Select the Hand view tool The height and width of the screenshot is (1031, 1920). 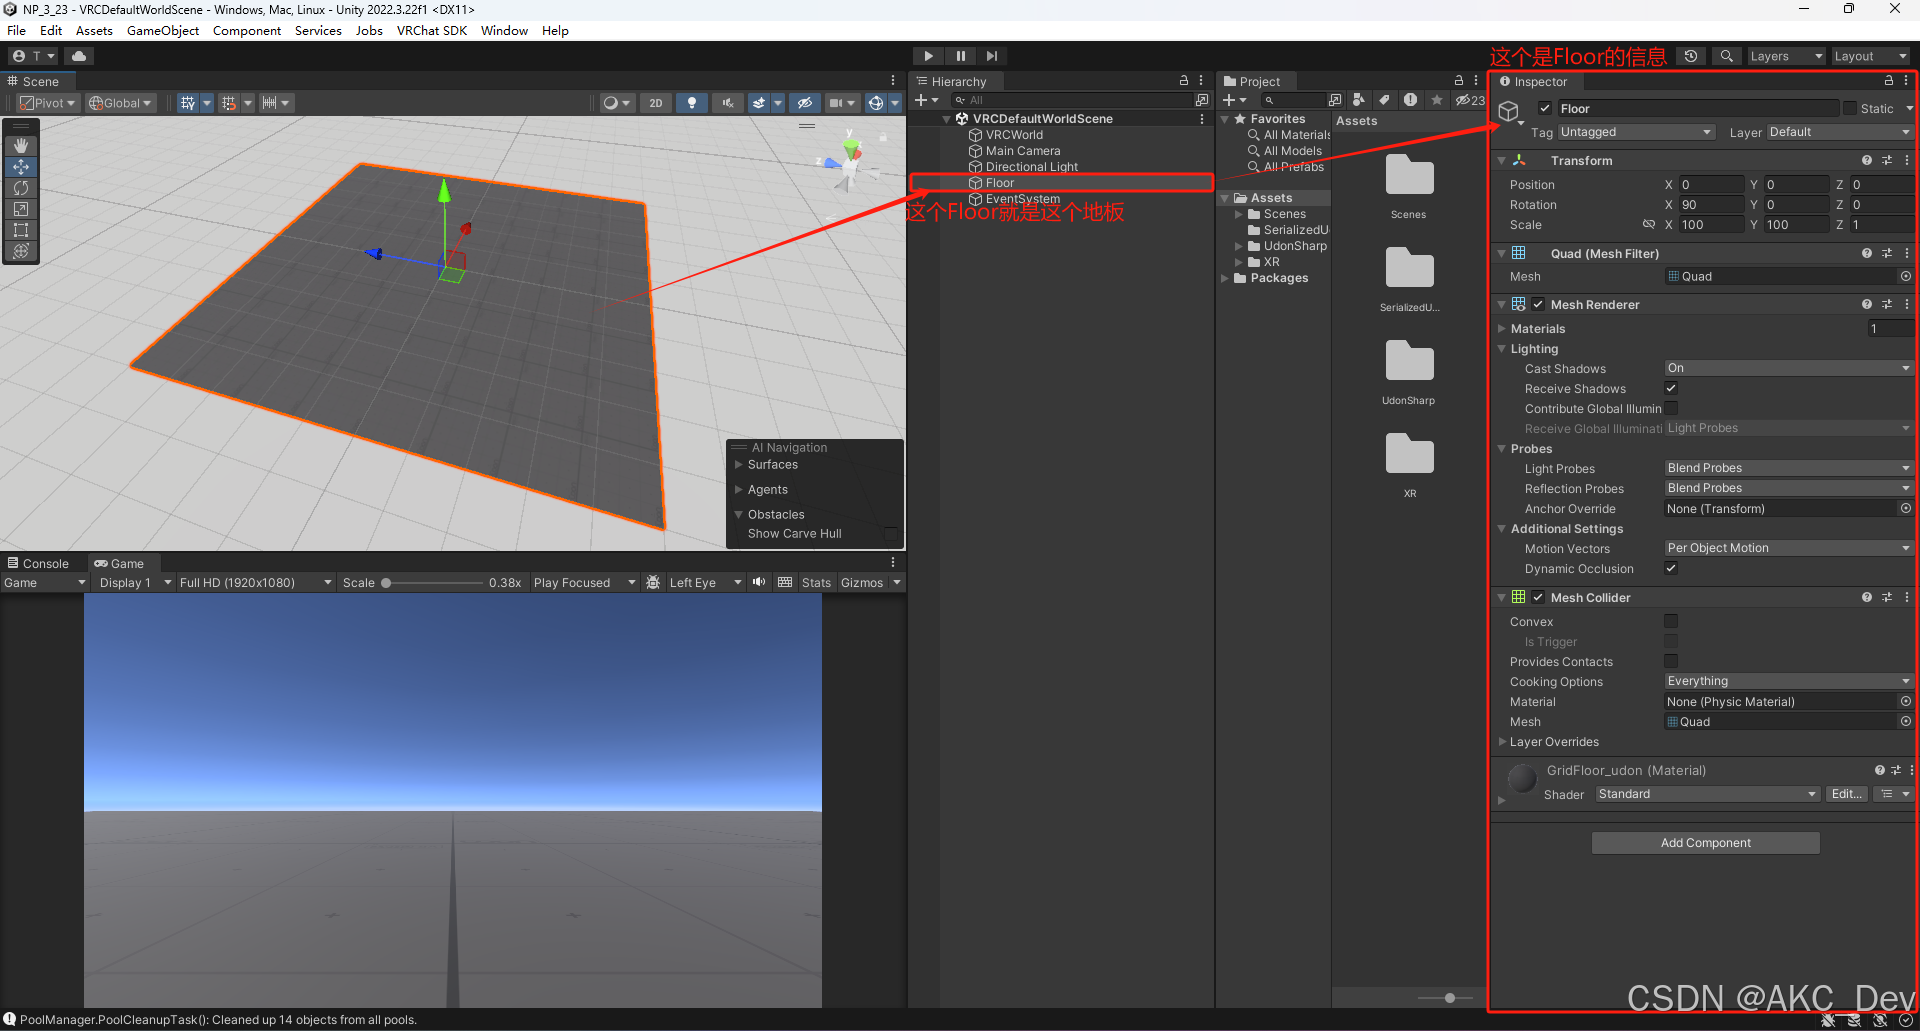click(21, 146)
